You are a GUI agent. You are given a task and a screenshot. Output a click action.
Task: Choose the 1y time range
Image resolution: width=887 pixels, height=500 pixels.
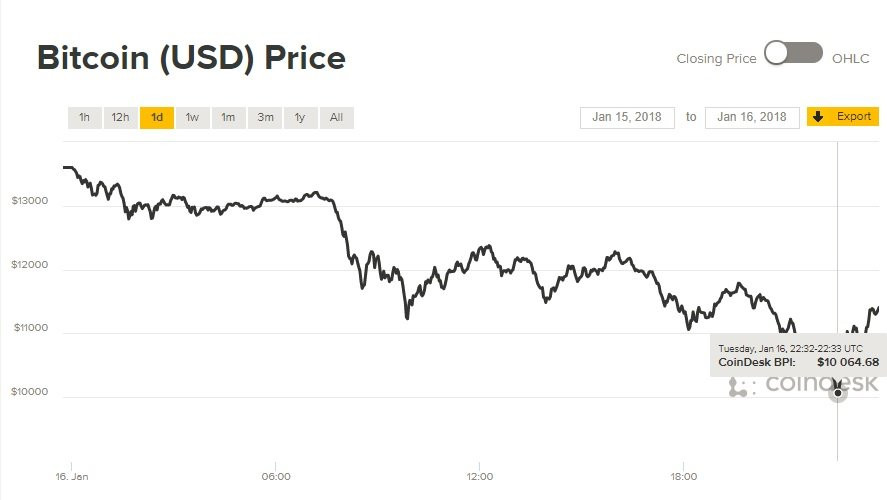point(300,118)
